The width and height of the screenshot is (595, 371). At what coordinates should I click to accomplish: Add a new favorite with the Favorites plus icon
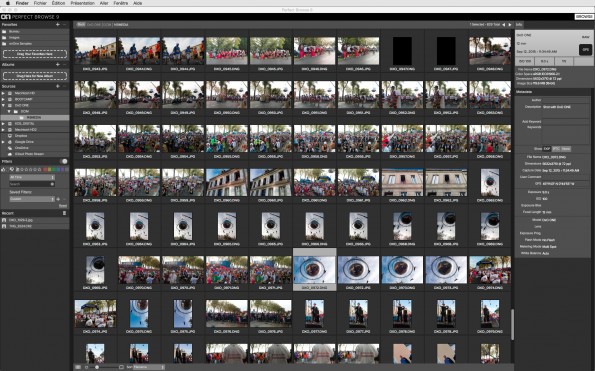(x=58, y=24)
